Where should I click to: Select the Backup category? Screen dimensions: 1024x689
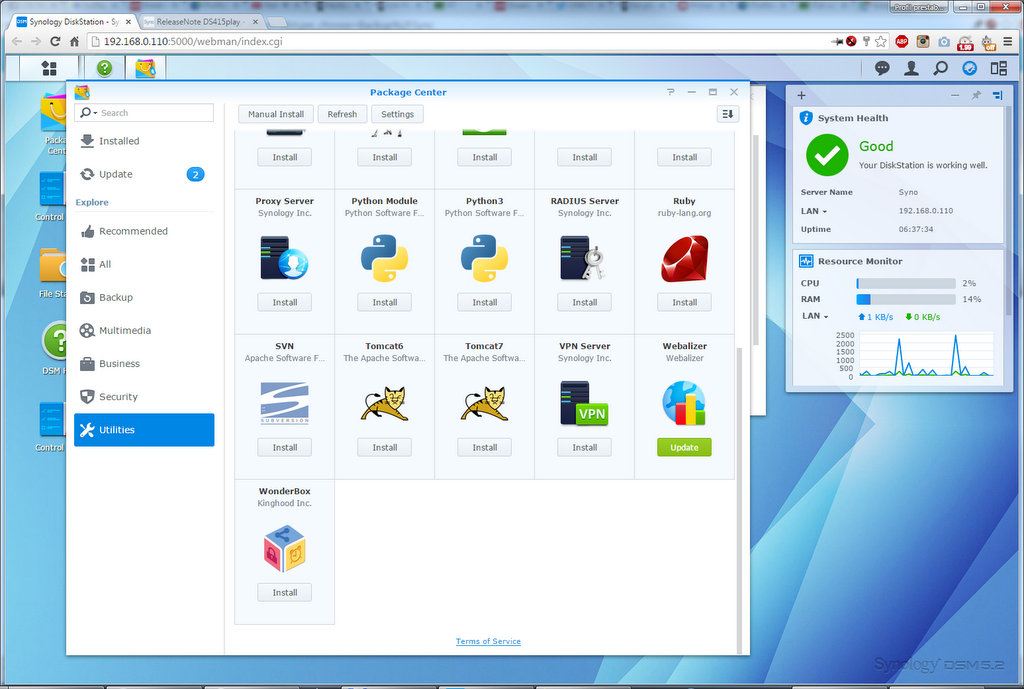click(144, 297)
